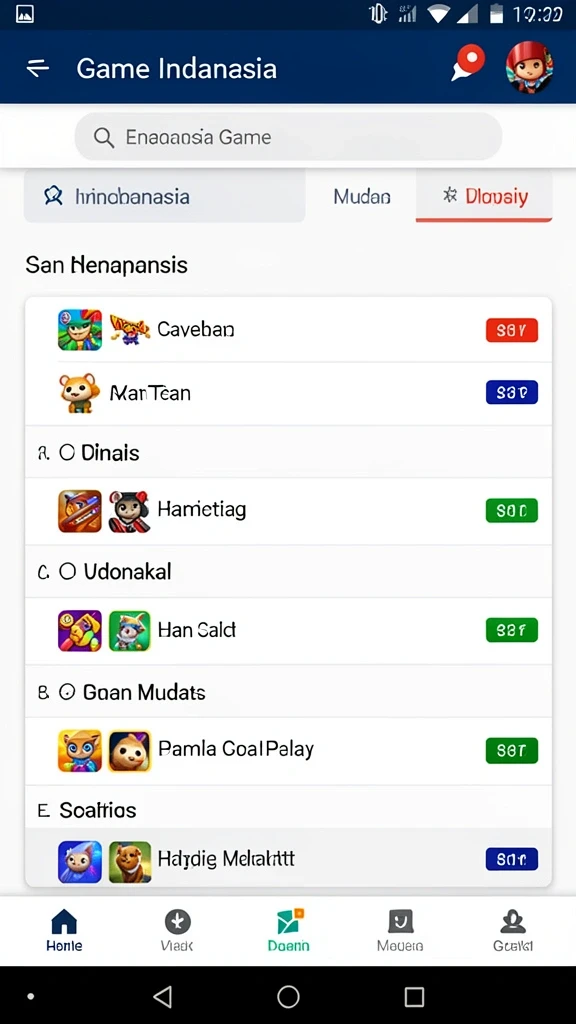The height and width of the screenshot is (1024, 576).
Task: Tap the blue button beside ManTean
Action: [512, 392]
